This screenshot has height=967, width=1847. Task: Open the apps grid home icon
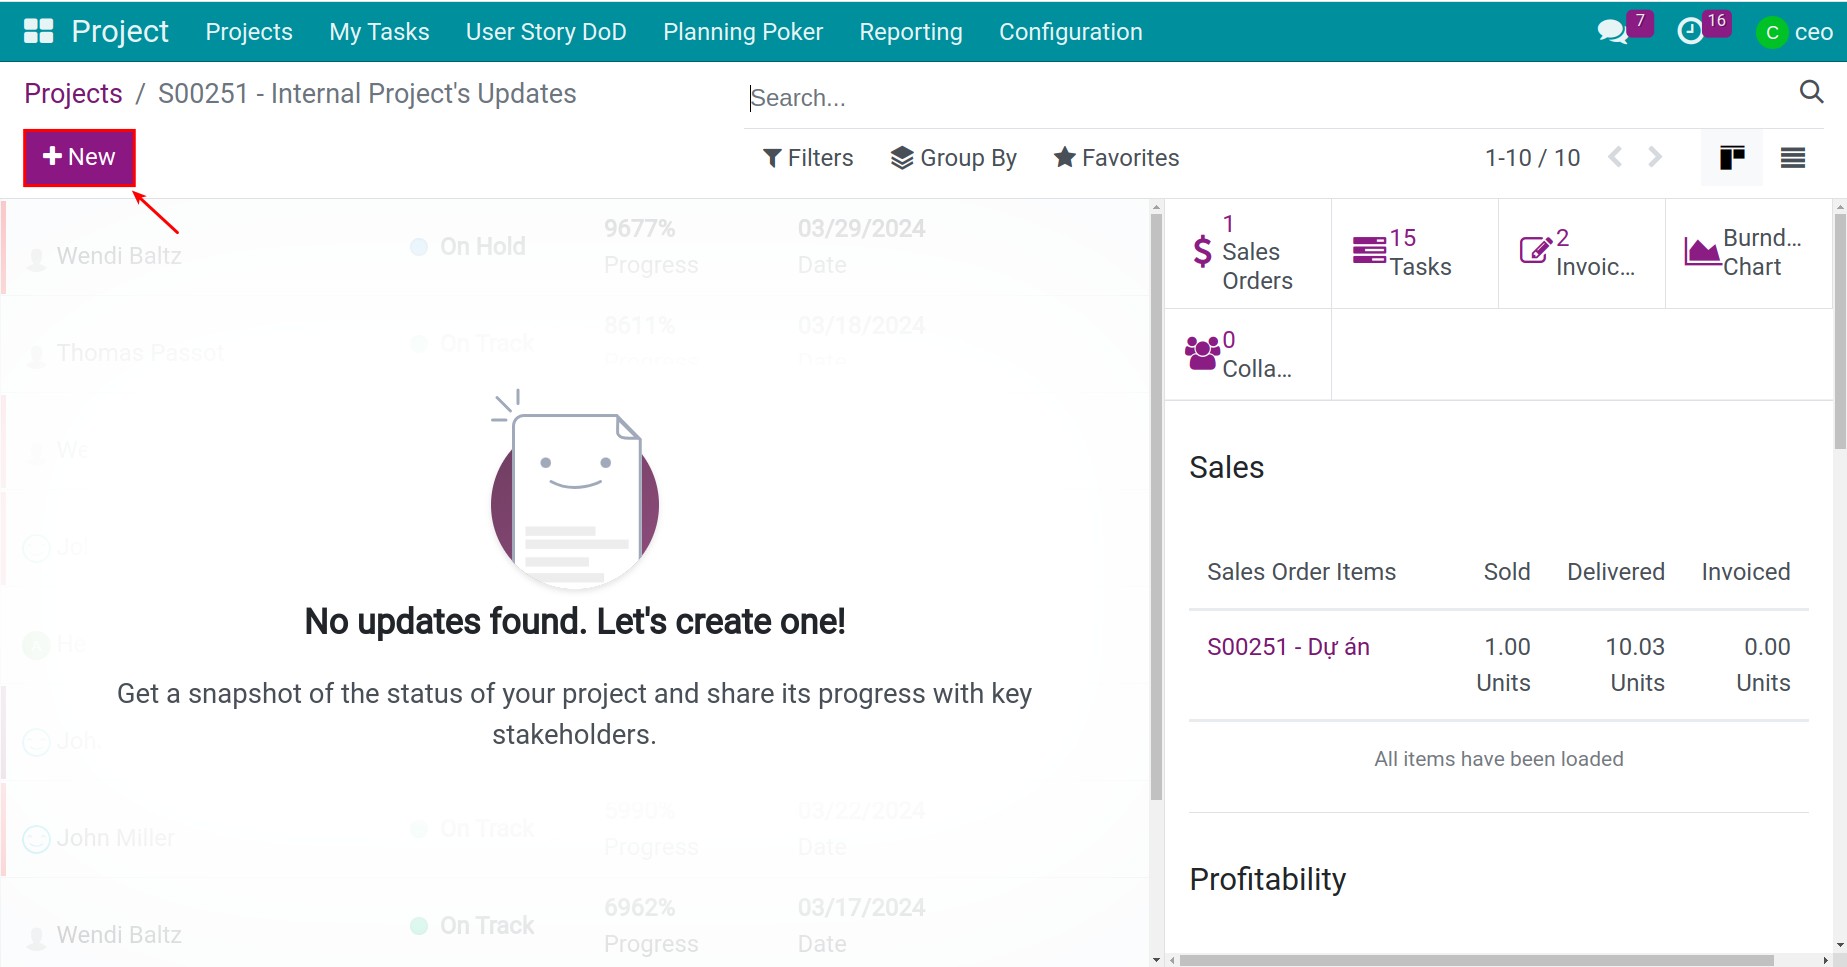coord(38,31)
